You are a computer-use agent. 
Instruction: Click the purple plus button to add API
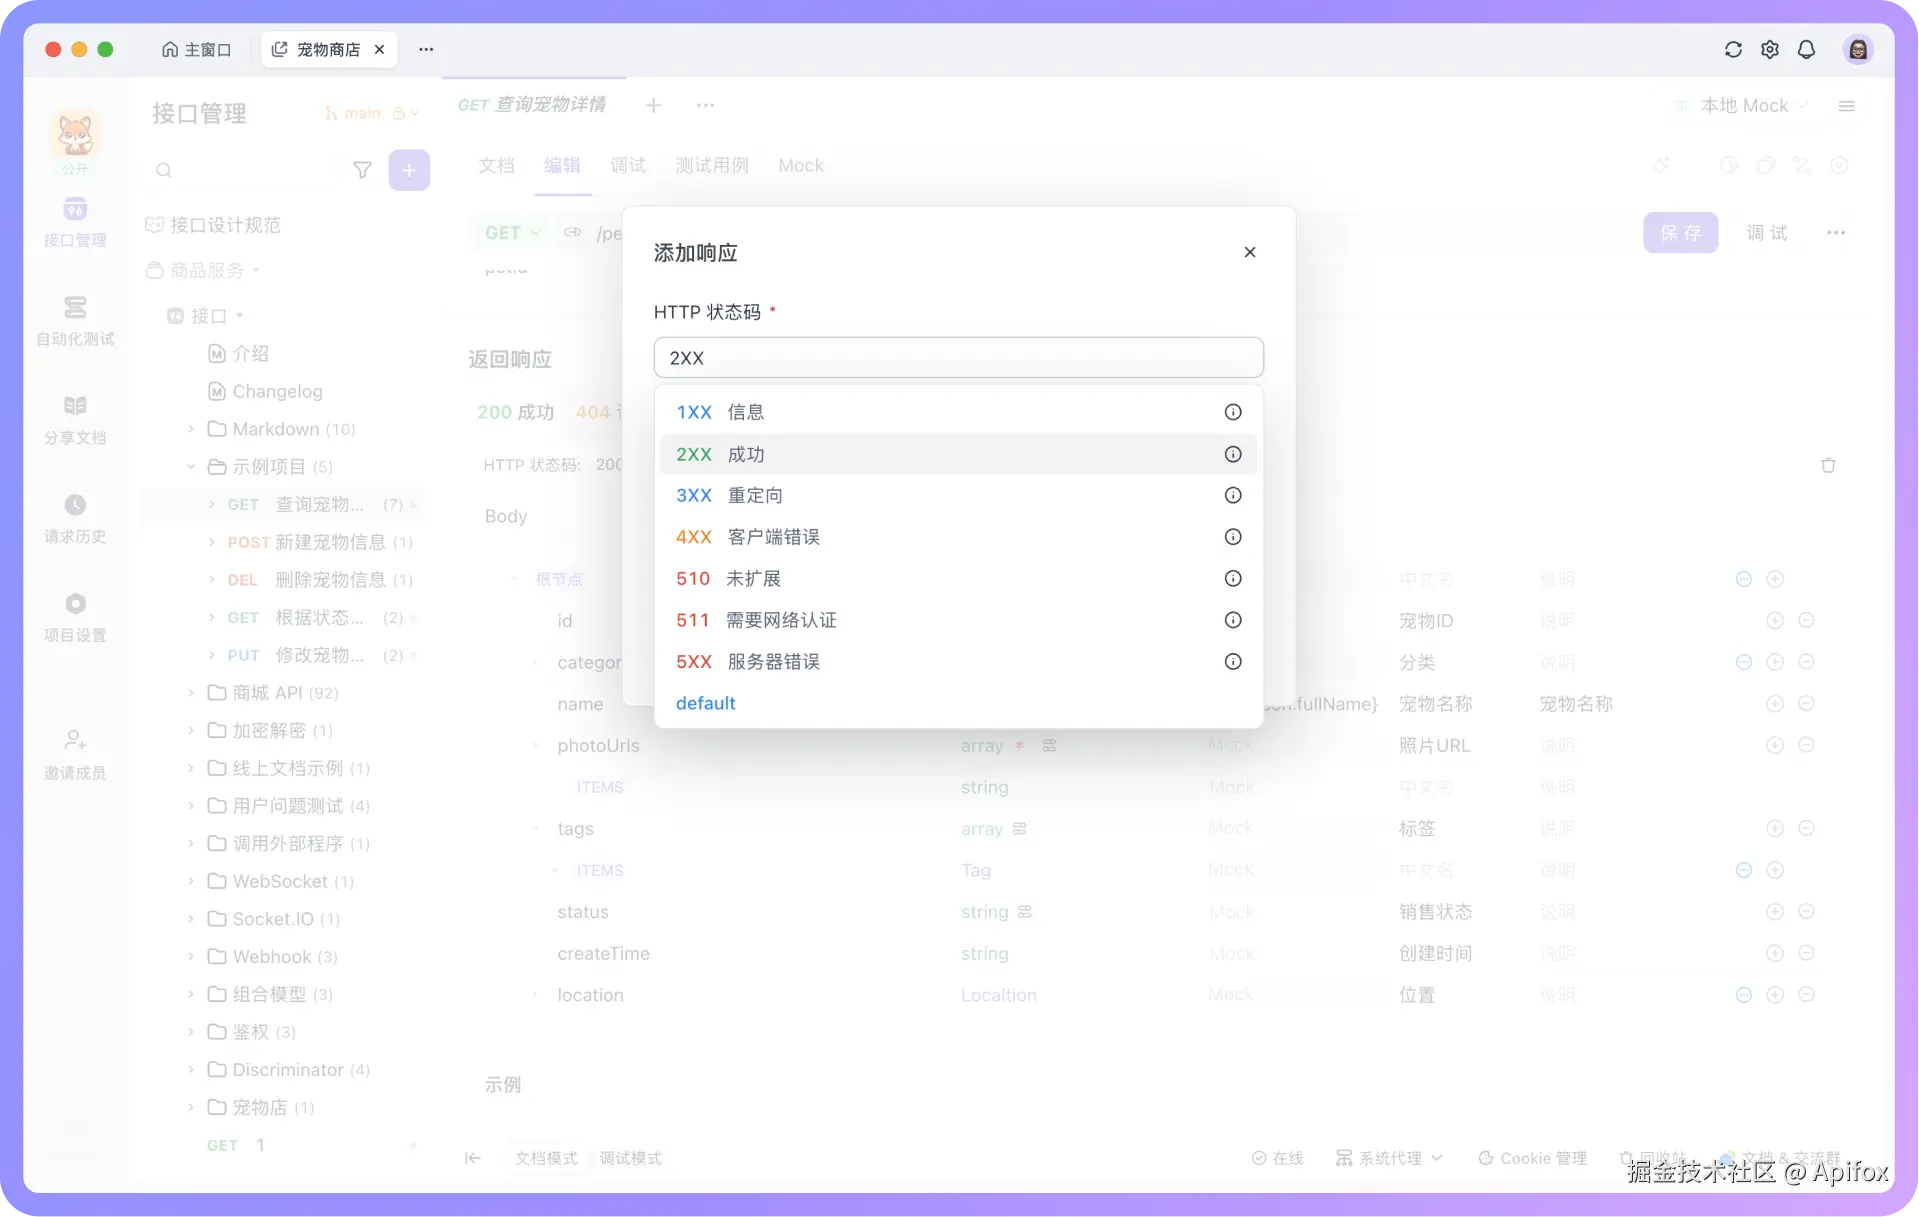pyautogui.click(x=409, y=170)
